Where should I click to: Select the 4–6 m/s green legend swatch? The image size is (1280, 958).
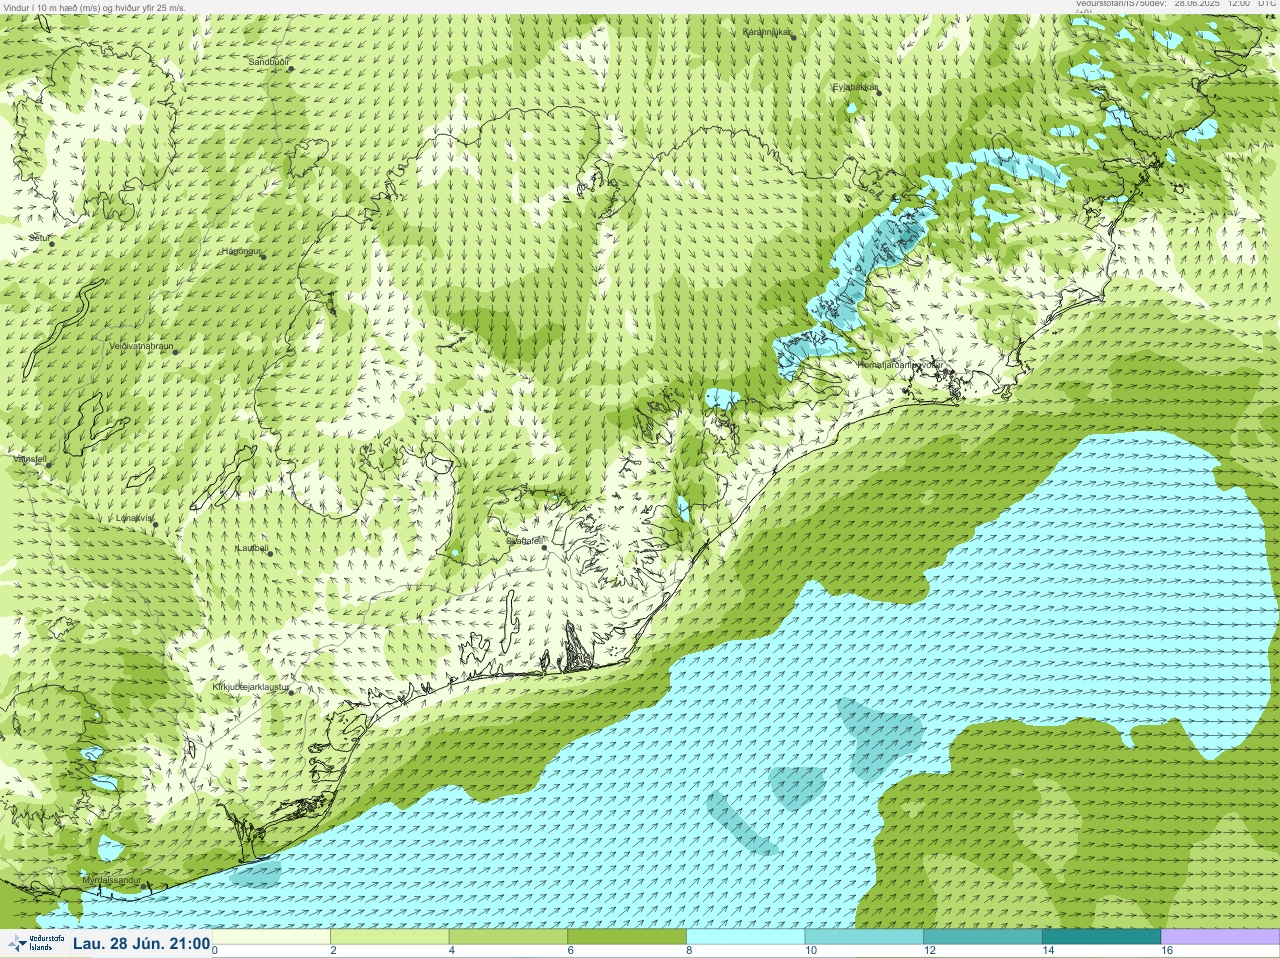pyautogui.click(x=508, y=937)
